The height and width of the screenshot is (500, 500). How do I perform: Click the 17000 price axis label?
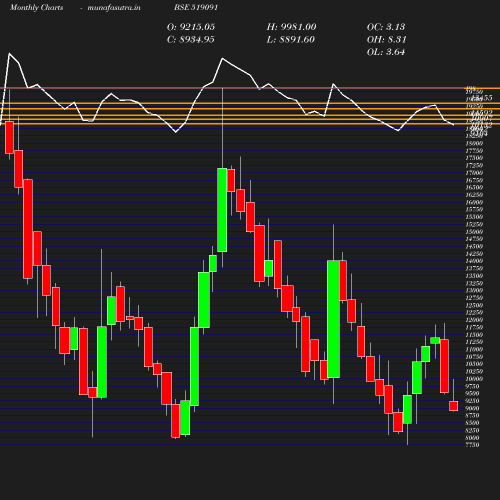[x=474, y=173]
